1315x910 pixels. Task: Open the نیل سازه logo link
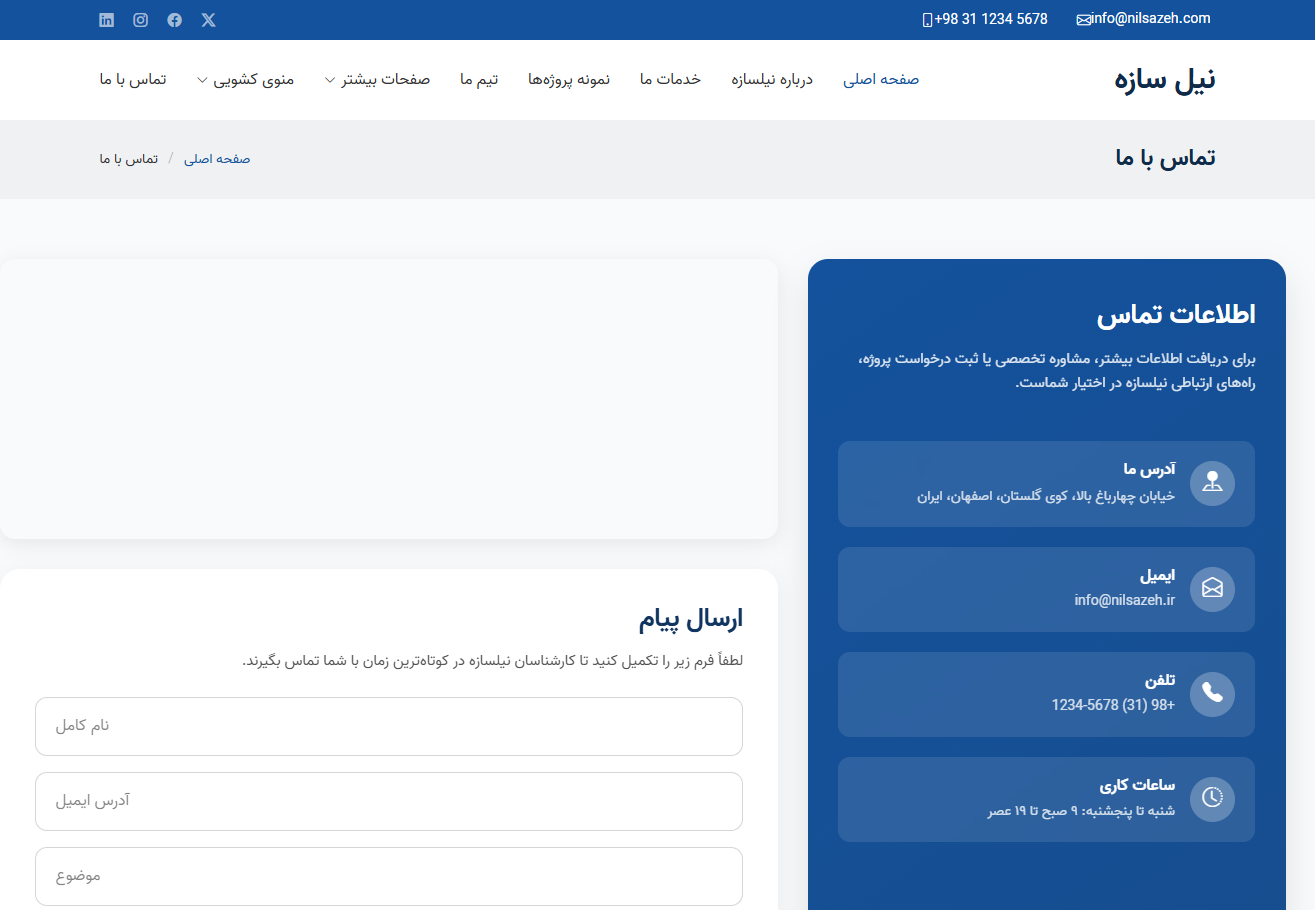point(1163,79)
